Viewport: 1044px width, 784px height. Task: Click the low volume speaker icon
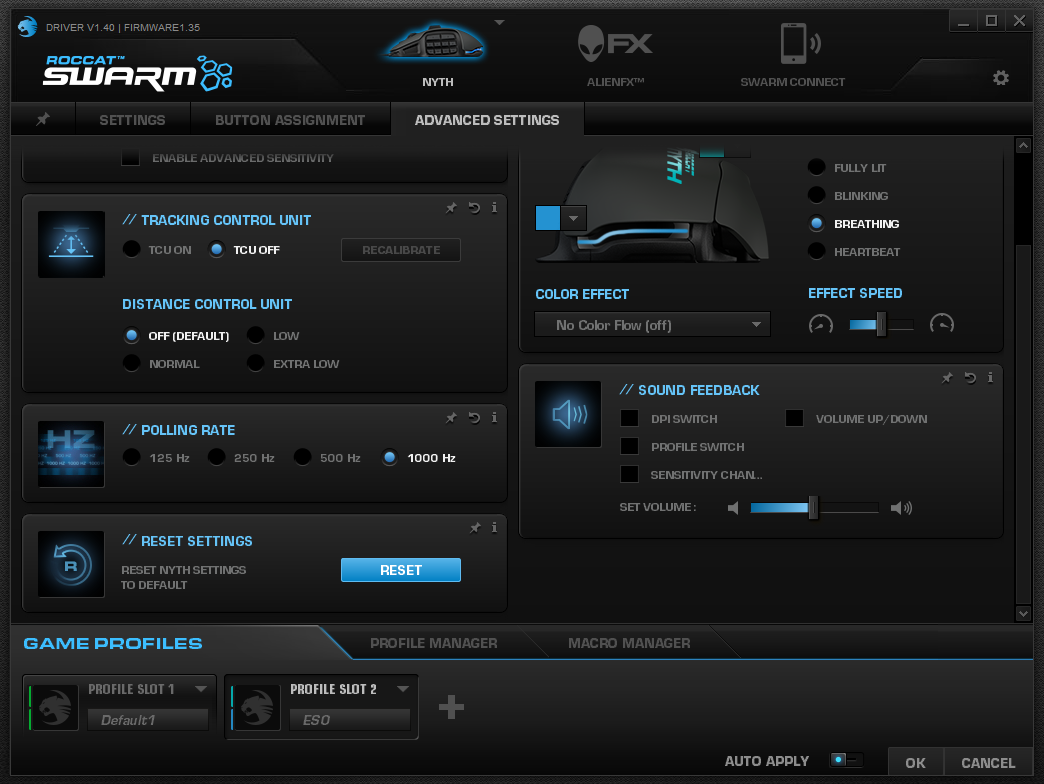733,508
